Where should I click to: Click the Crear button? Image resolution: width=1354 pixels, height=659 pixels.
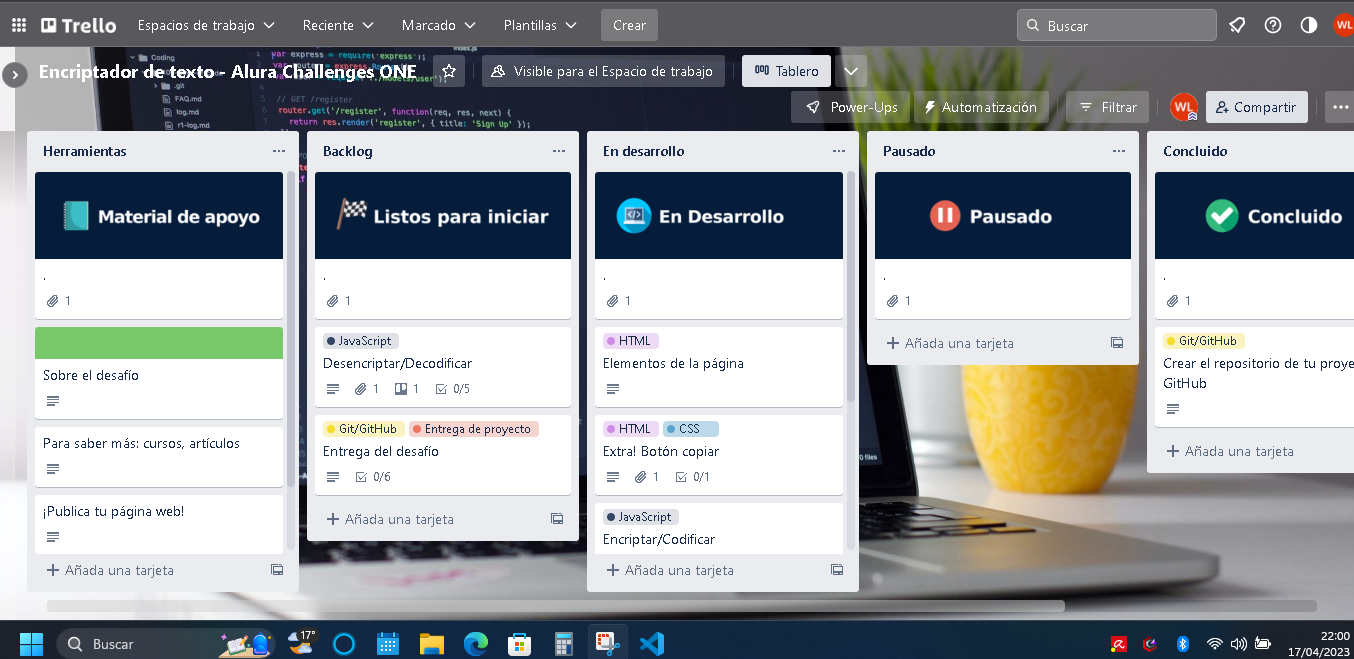[629, 25]
